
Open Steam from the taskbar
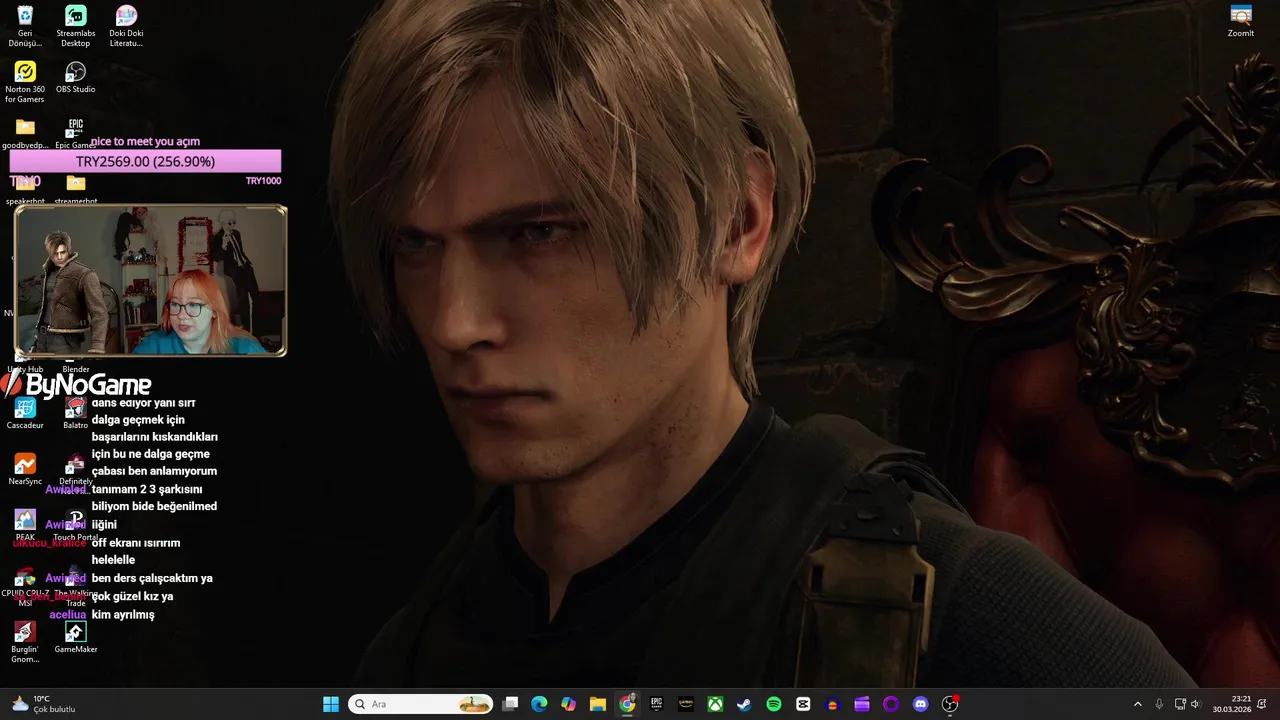[744, 704]
